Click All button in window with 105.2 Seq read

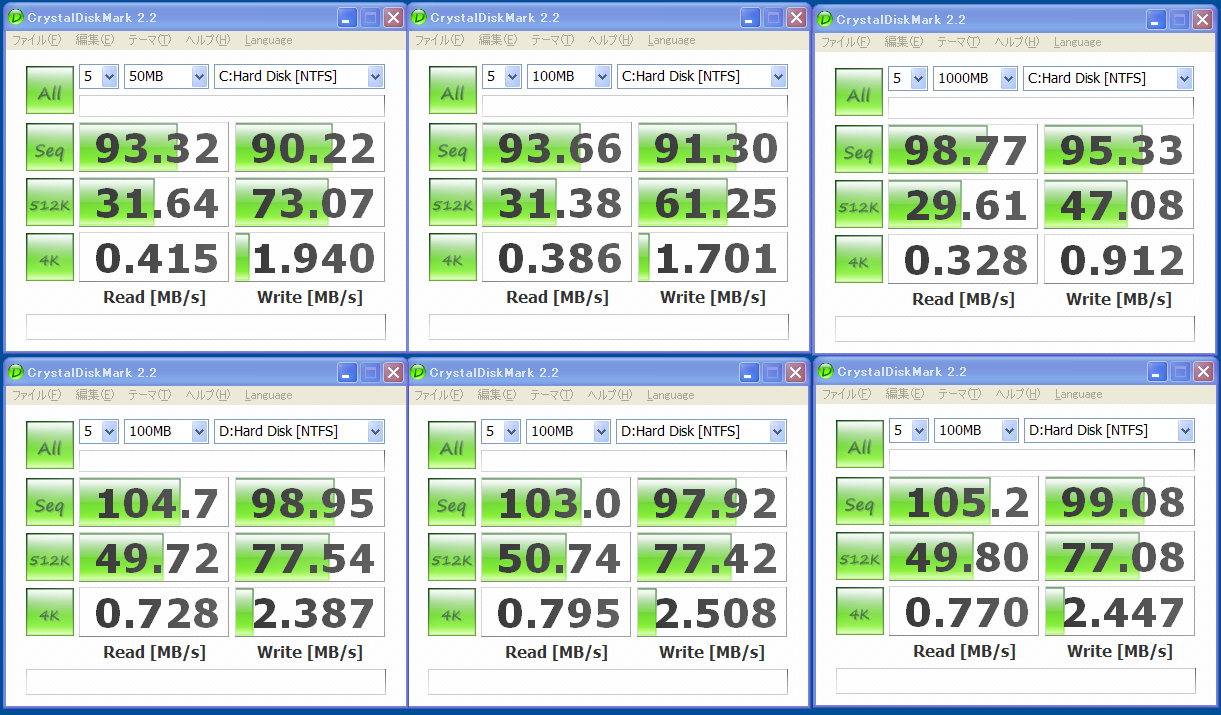[860, 445]
